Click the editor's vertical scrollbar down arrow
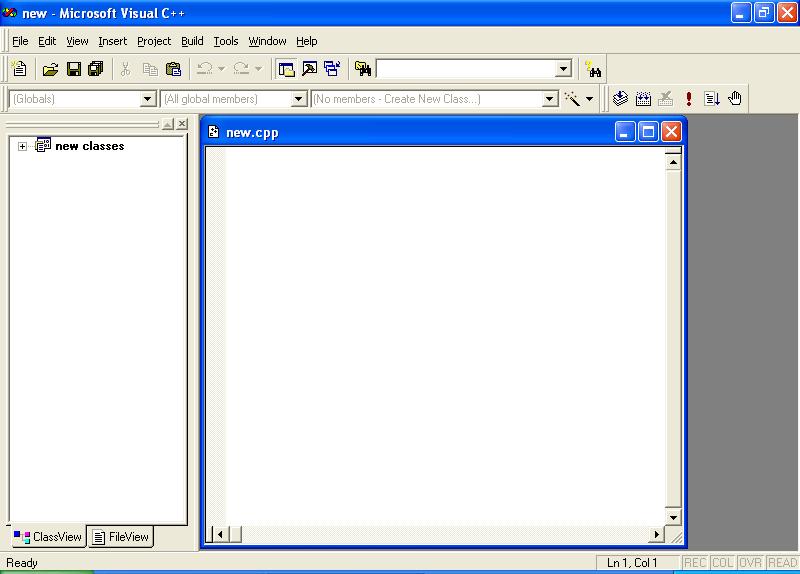This screenshot has height=574, width=800. click(x=673, y=517)
